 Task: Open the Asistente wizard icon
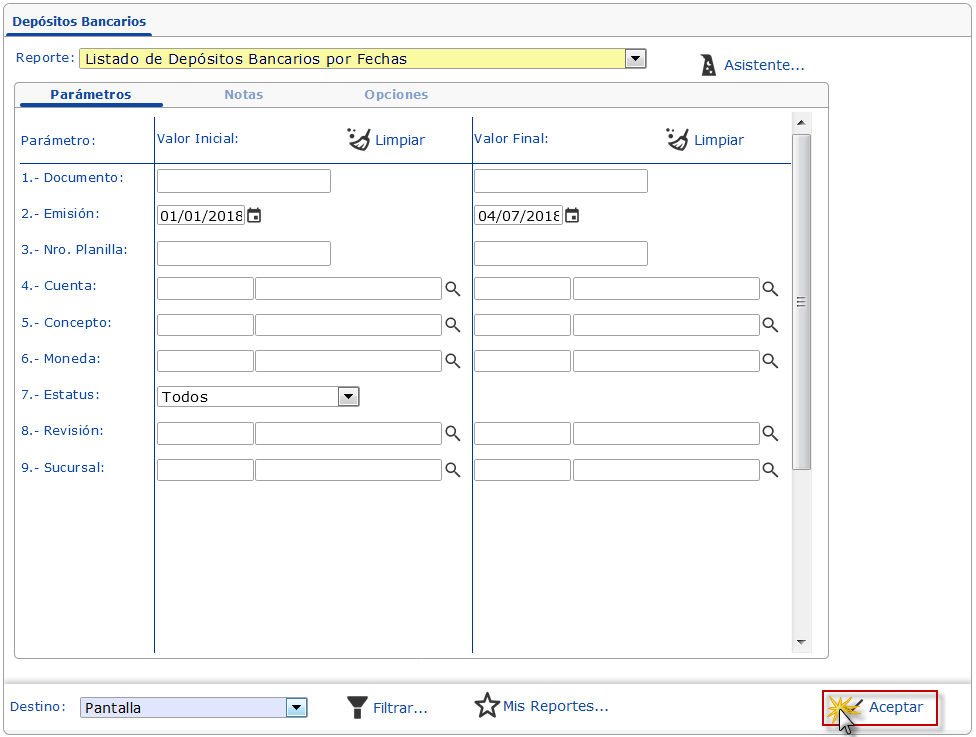708,65
